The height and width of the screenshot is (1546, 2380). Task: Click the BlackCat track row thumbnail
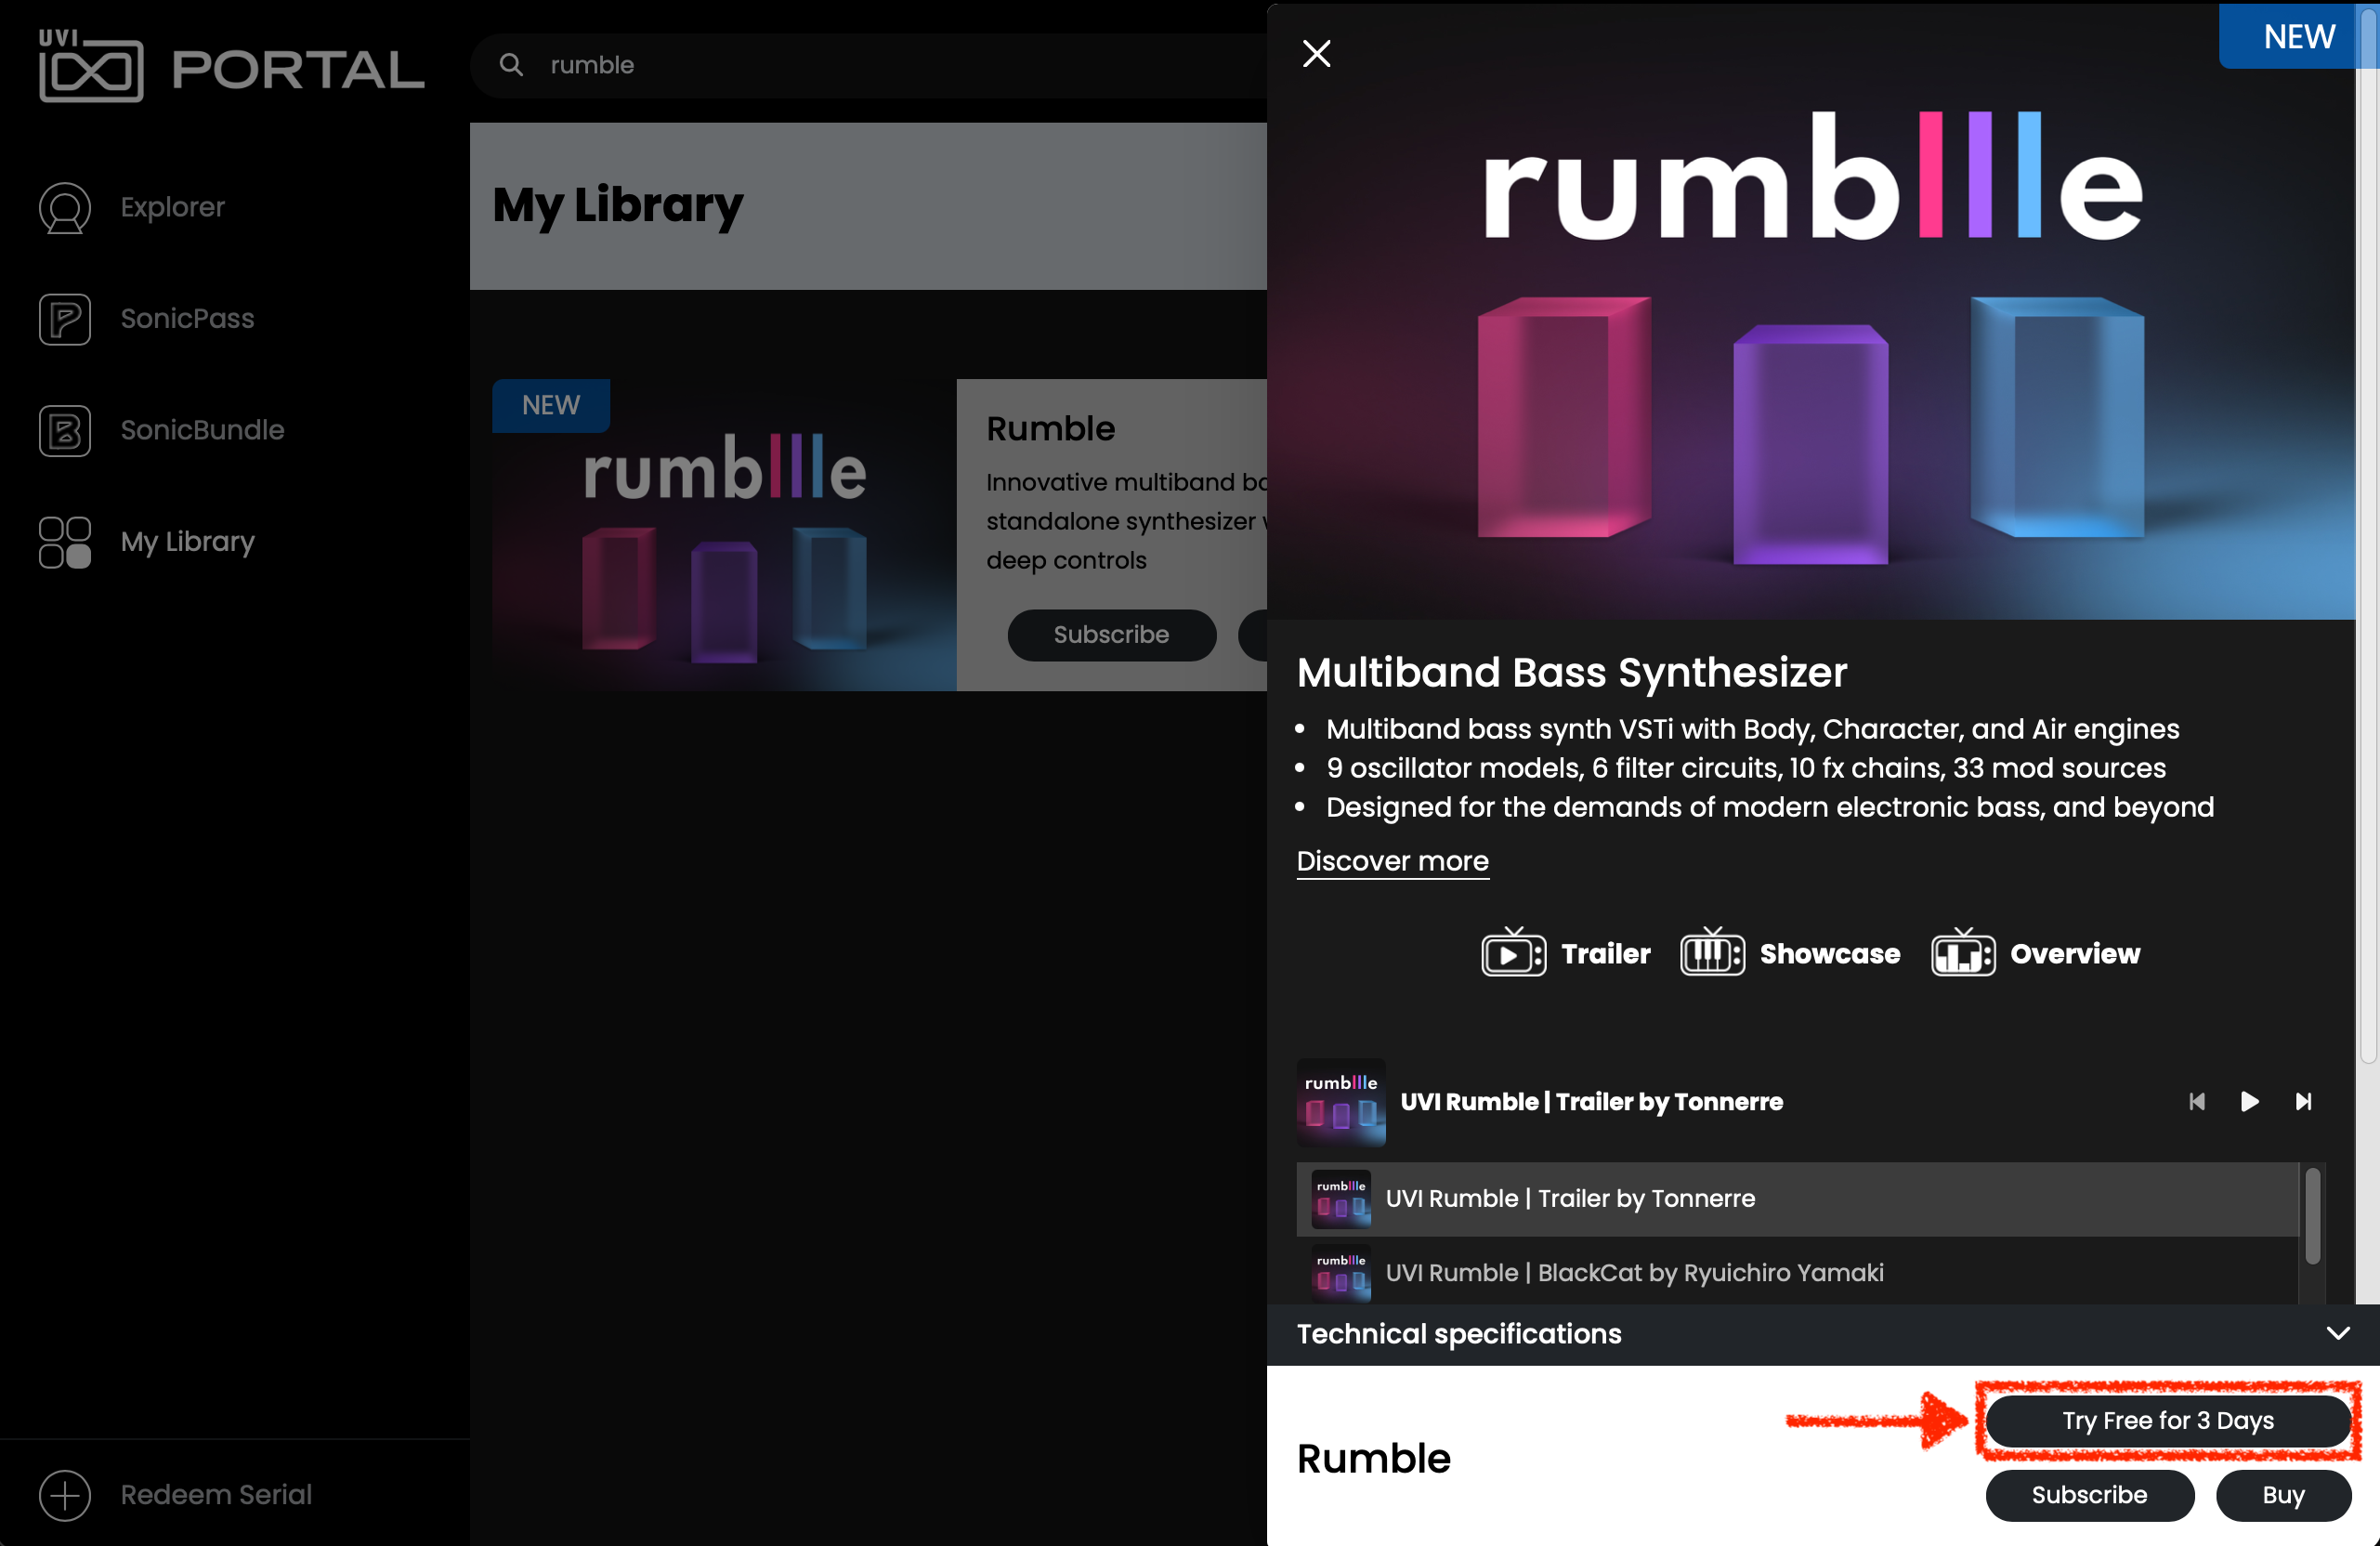tap(1341, 1272)
